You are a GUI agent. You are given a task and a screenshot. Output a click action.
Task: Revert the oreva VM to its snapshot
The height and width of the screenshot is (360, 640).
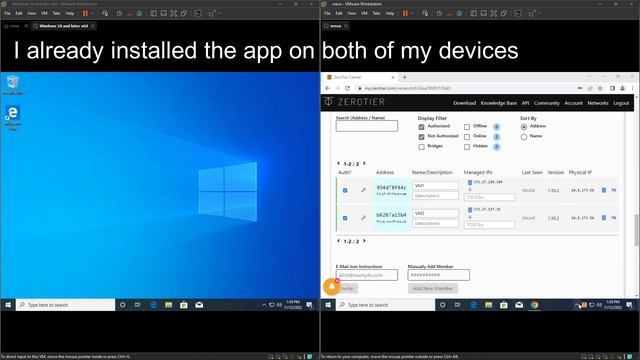pos(449,13)
